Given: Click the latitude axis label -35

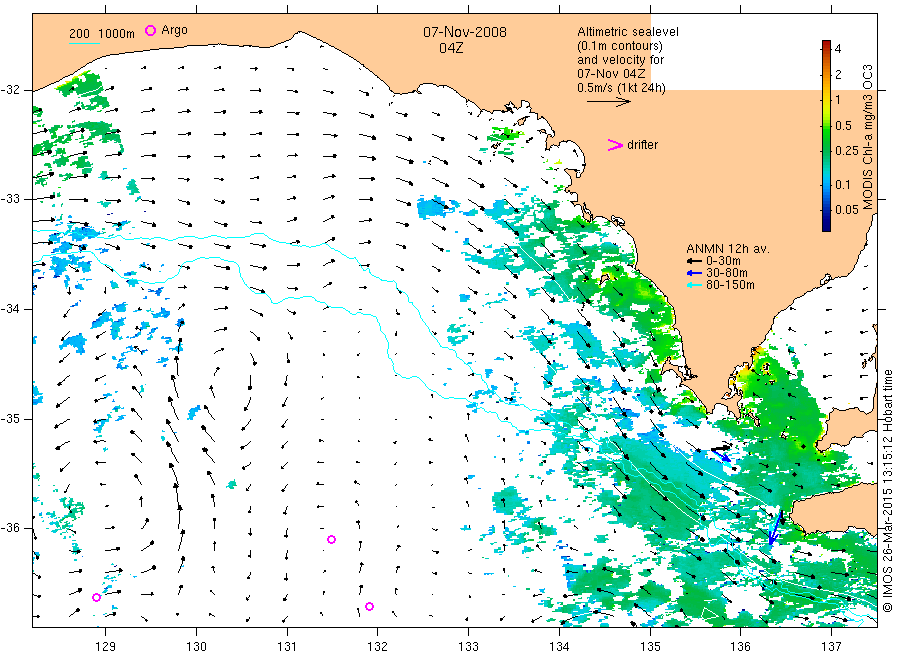Looking at the screenshot, I should [10, 418].
